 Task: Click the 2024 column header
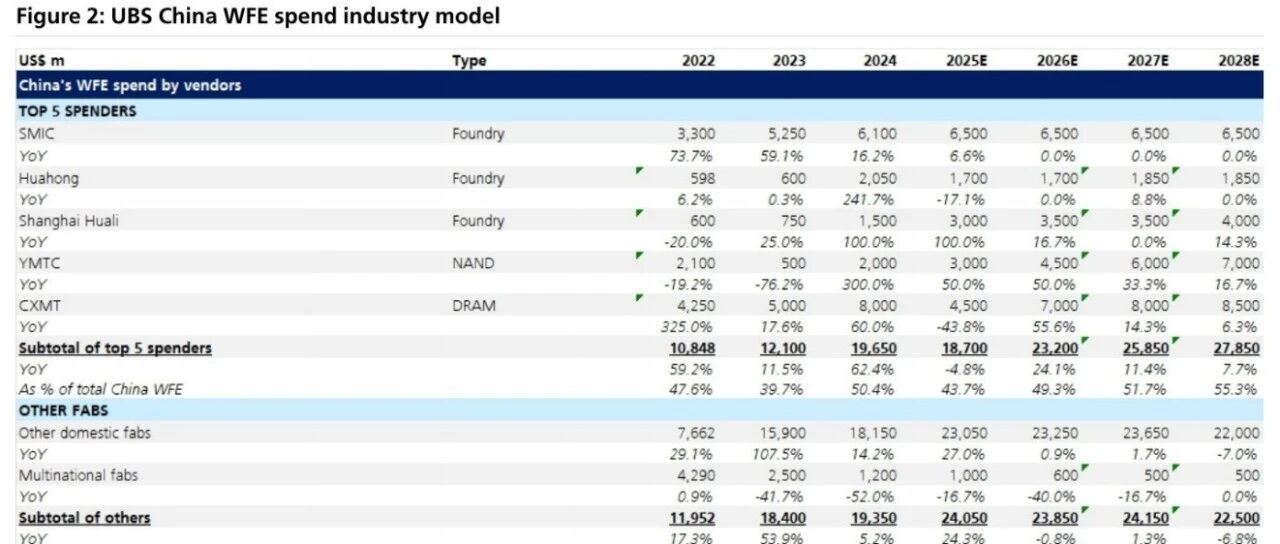coord(880,61)
